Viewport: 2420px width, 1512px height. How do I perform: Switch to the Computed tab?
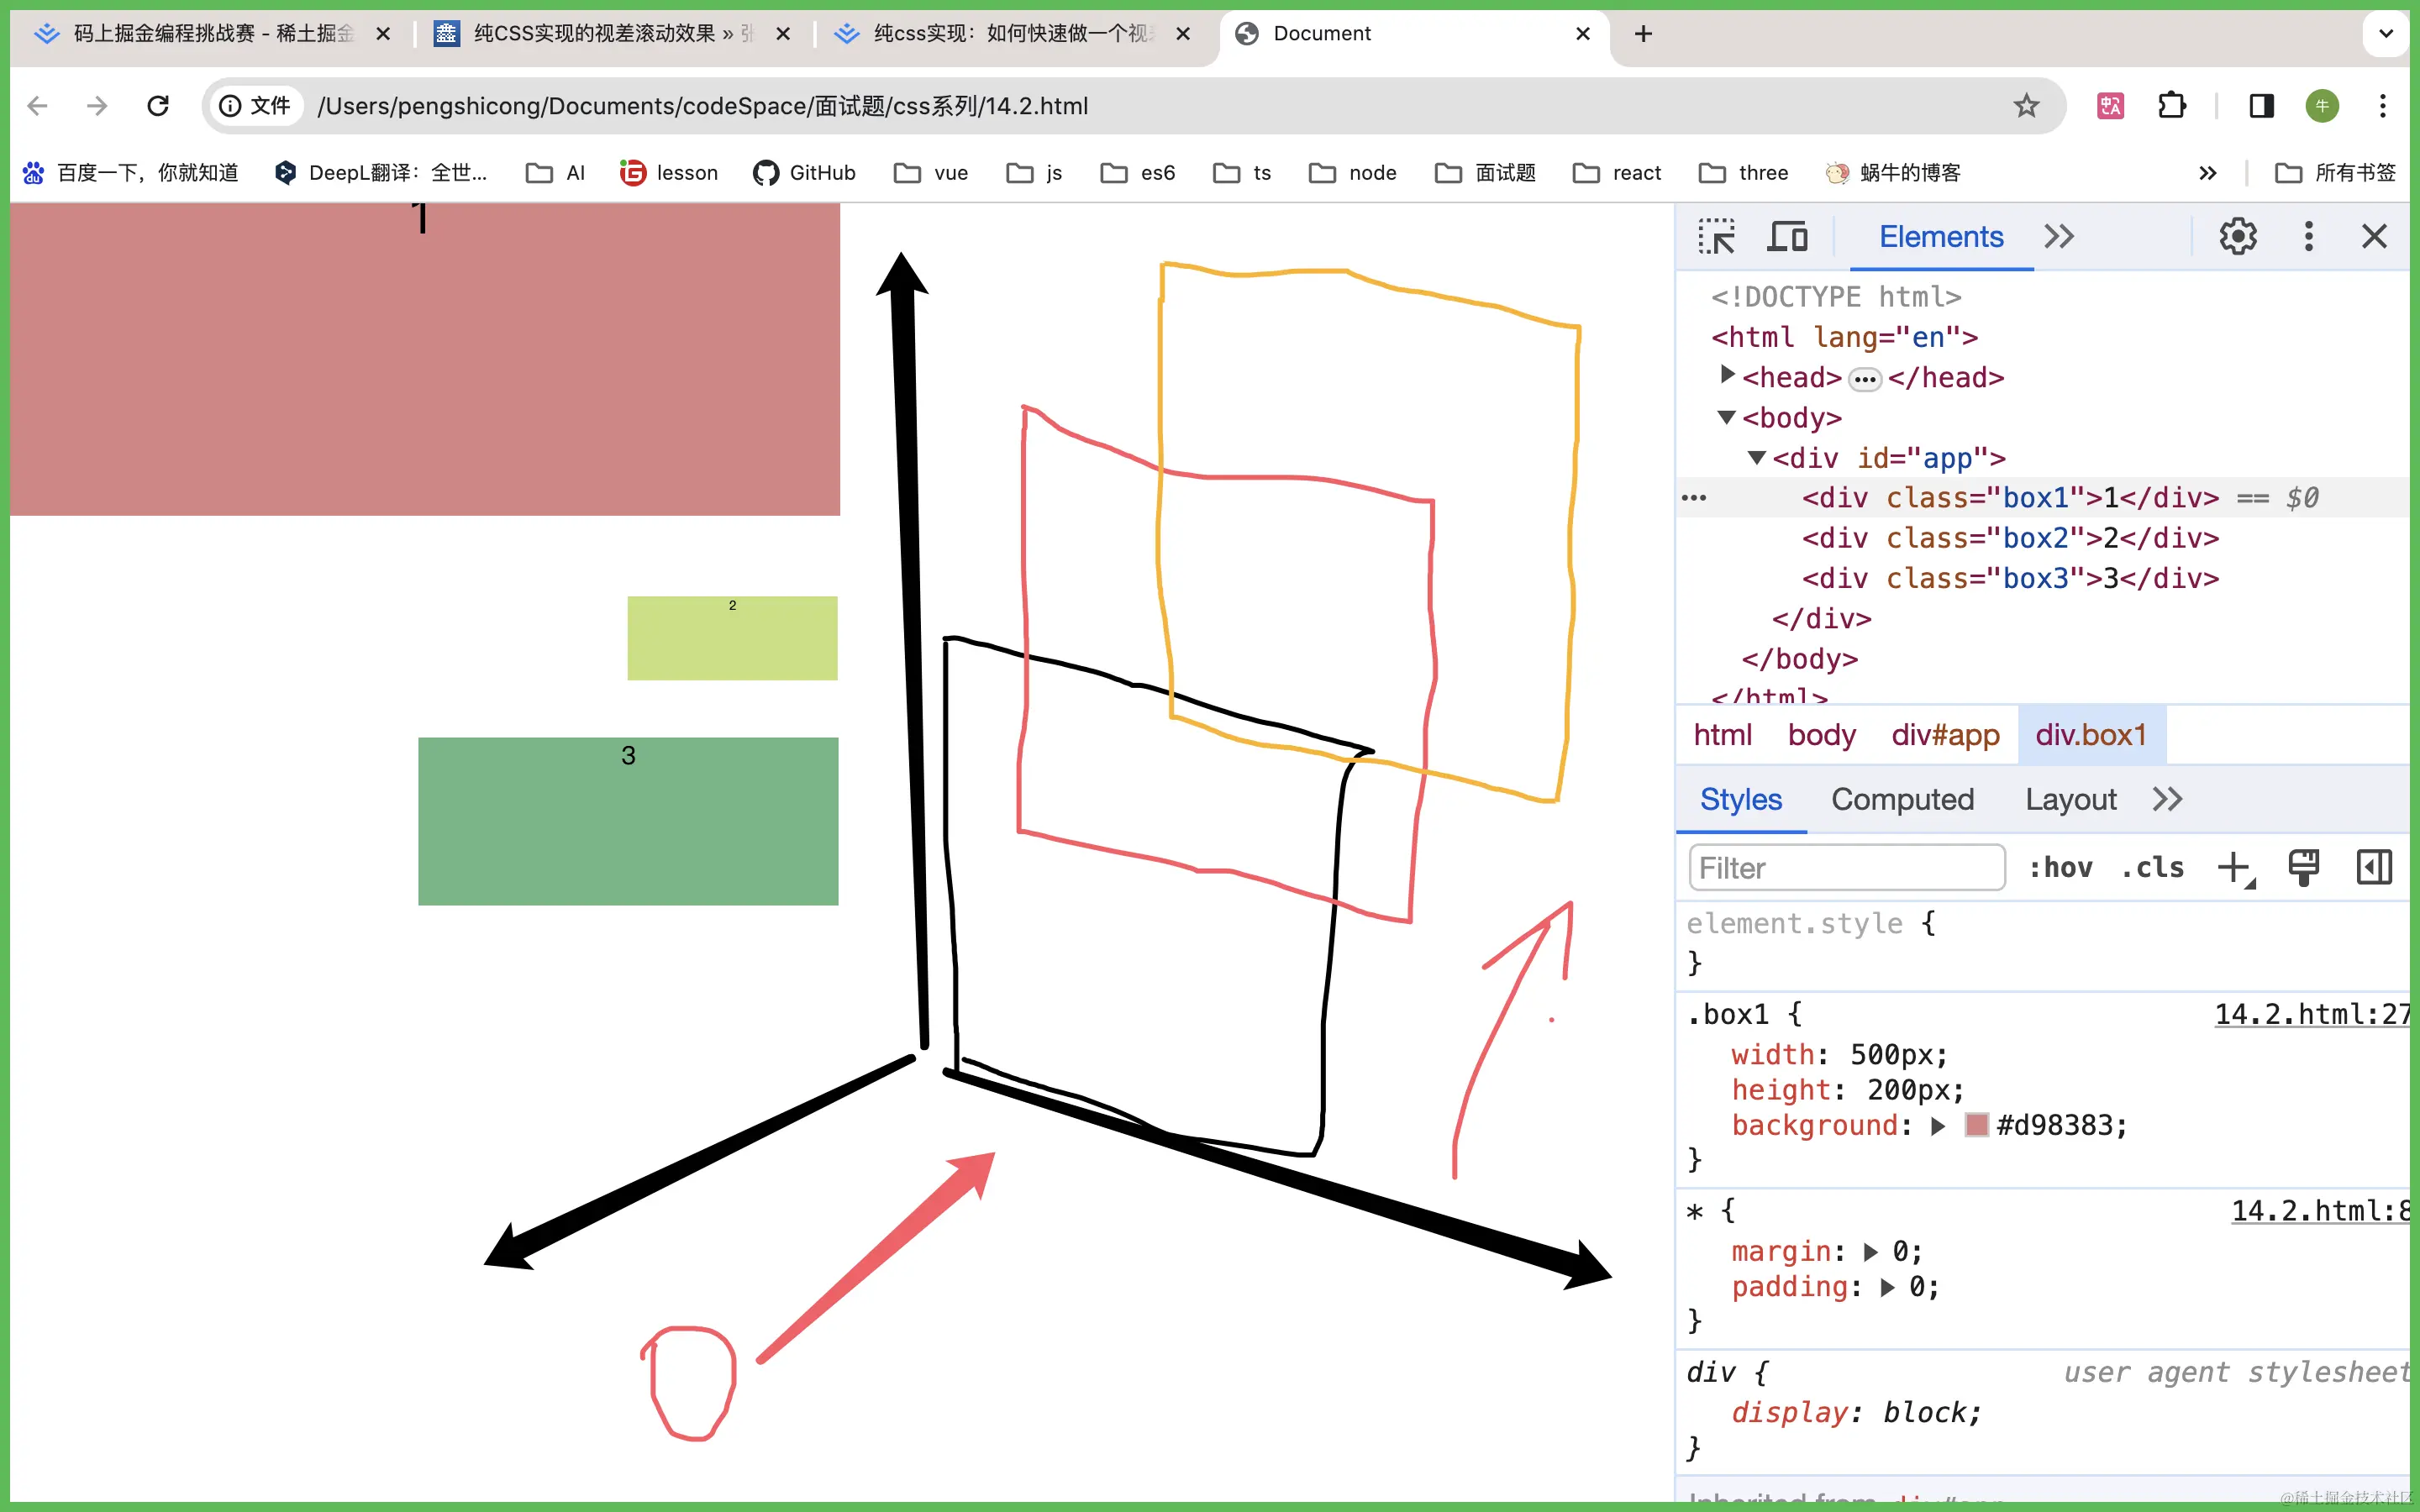click(x=1902, y=800)
